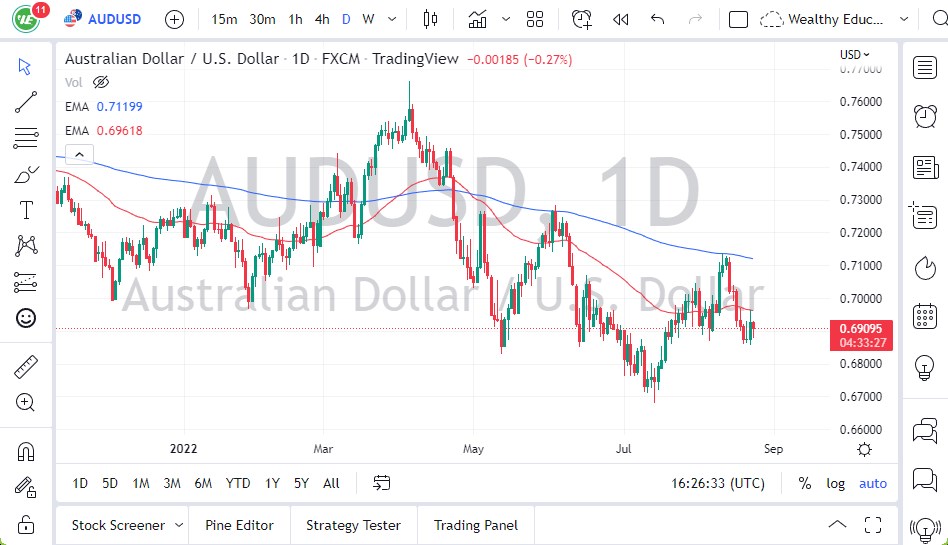Open chart settings gear on price axis

864,449
